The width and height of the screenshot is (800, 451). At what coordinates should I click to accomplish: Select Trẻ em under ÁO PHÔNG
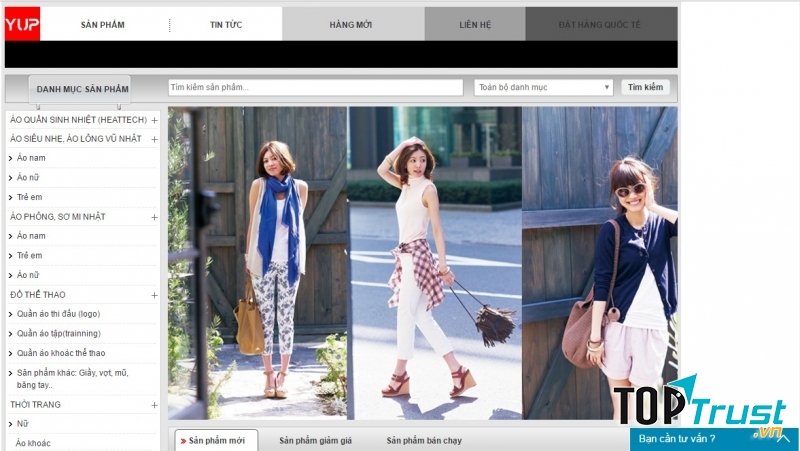[x=30, y=256]
